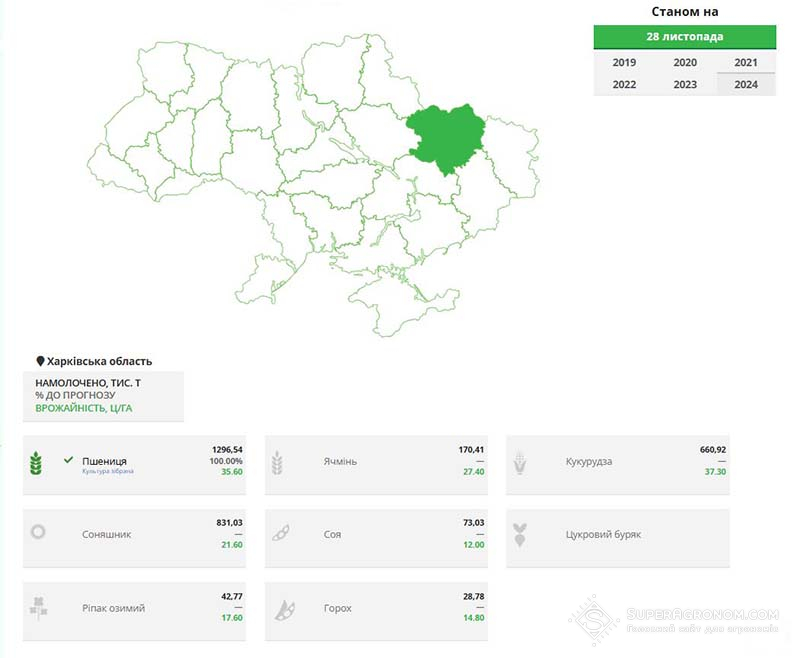800x658 pixels.
Task: Click the SuperAgronom.com logo link
Action: (x=674, y=620)
